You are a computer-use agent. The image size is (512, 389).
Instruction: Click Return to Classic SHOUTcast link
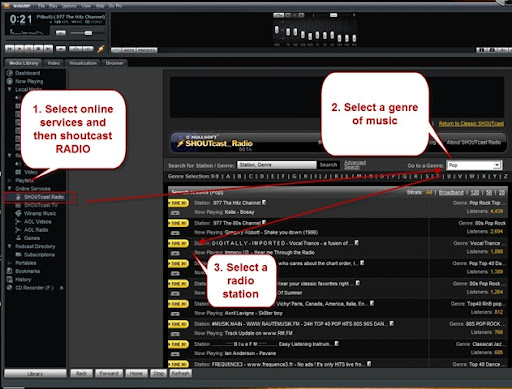point(471,123)
